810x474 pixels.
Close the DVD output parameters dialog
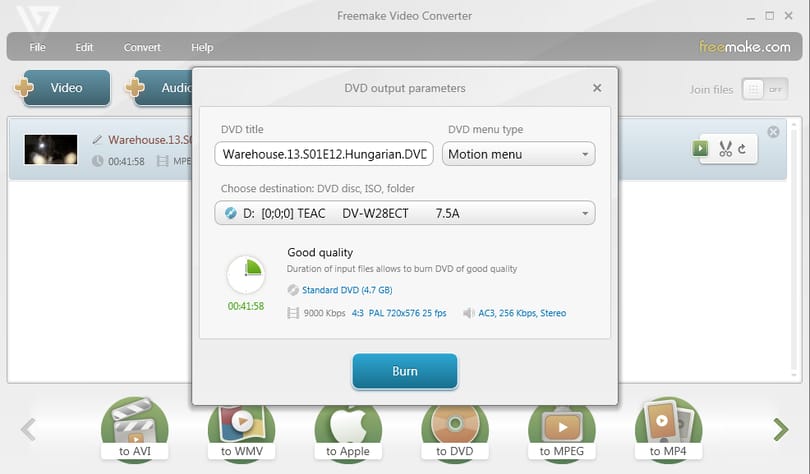coord(597,88)
